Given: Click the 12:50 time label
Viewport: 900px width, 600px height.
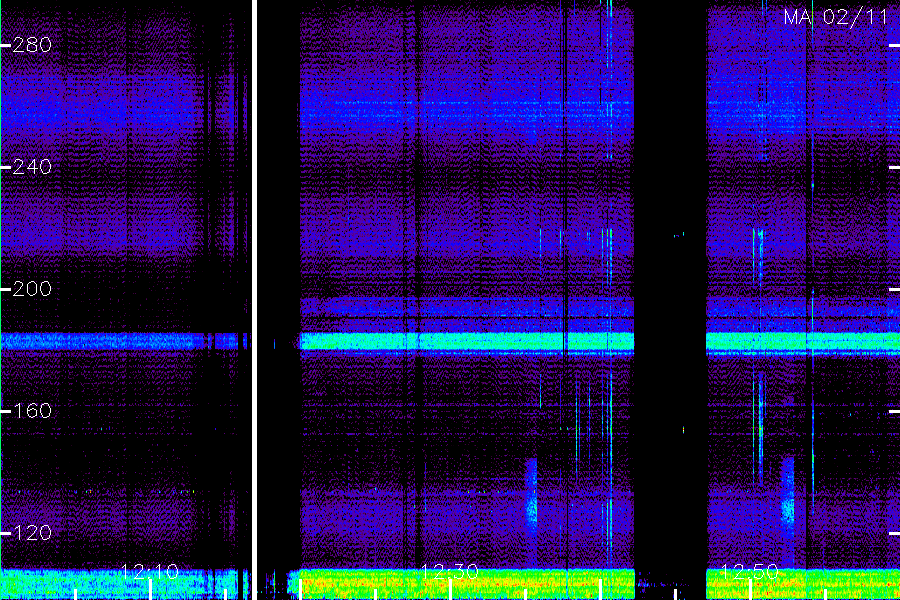Looking at the screenshot, I should pos(750,571).
